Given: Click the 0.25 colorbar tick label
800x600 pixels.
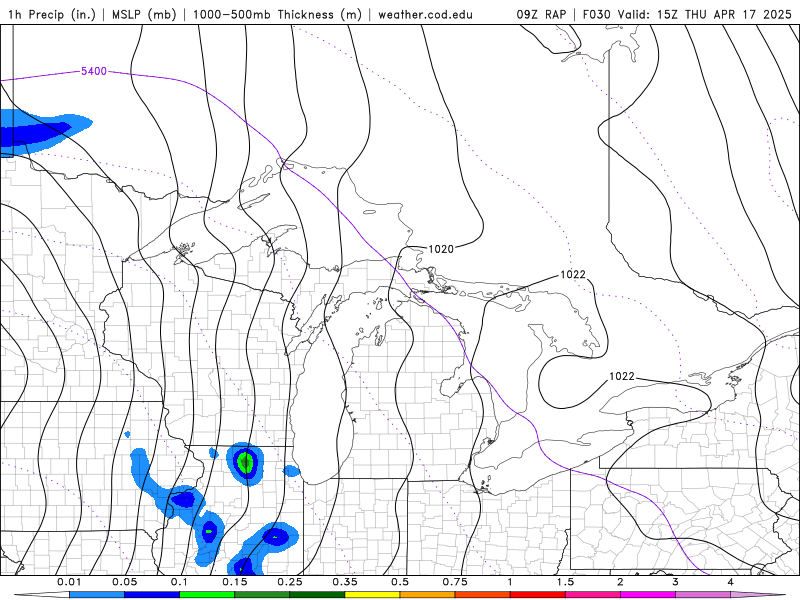Looking at the screenshot, I should click(290, 582).
